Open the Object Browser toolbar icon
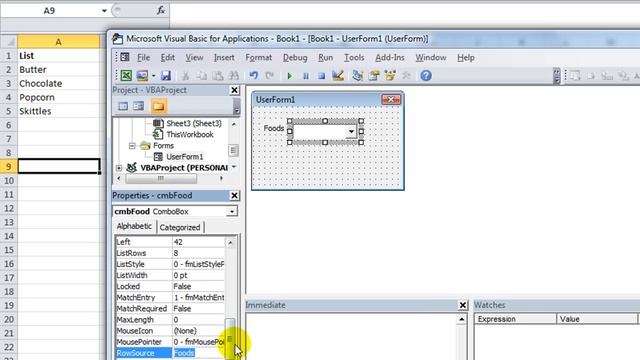Image resolution: width=640 pixels, height=360 pixels. click(390, 76)
